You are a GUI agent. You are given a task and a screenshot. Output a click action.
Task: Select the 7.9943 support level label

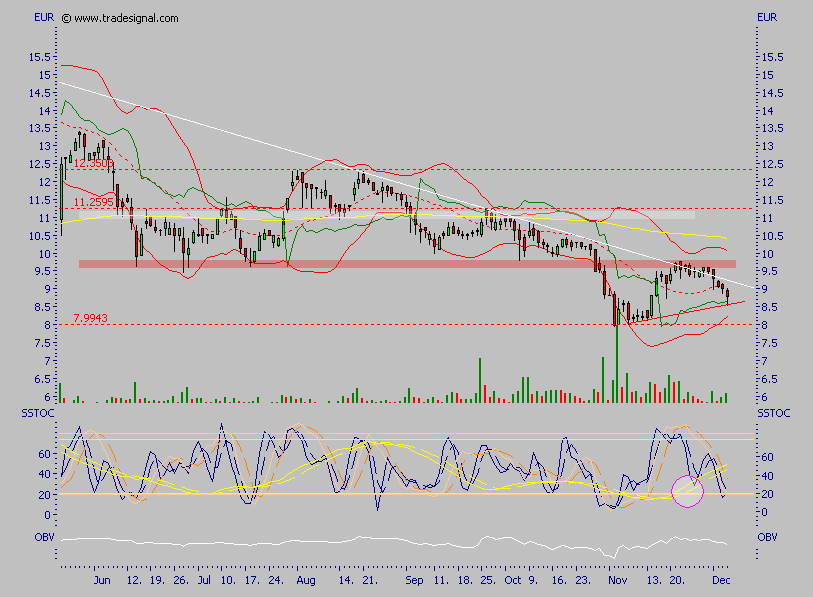[90, 318]
